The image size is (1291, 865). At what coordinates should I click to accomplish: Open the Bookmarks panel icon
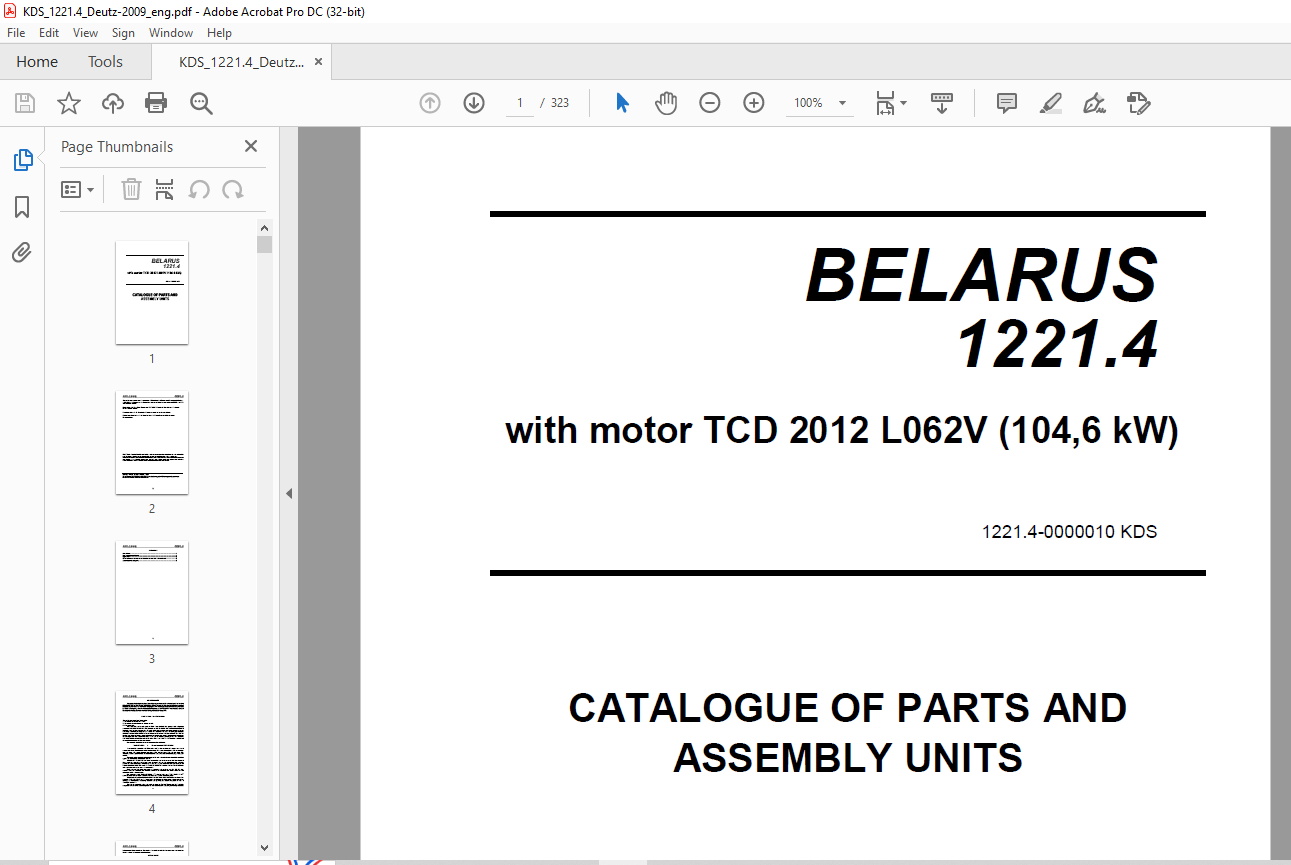click(22, 207)
